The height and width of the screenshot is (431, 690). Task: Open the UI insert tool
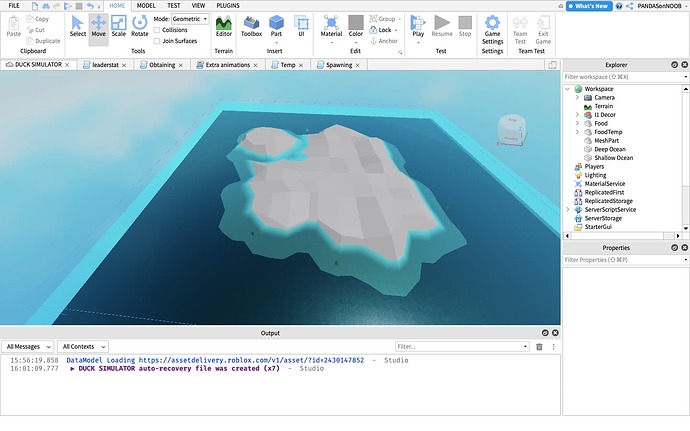tap(301, 26)
